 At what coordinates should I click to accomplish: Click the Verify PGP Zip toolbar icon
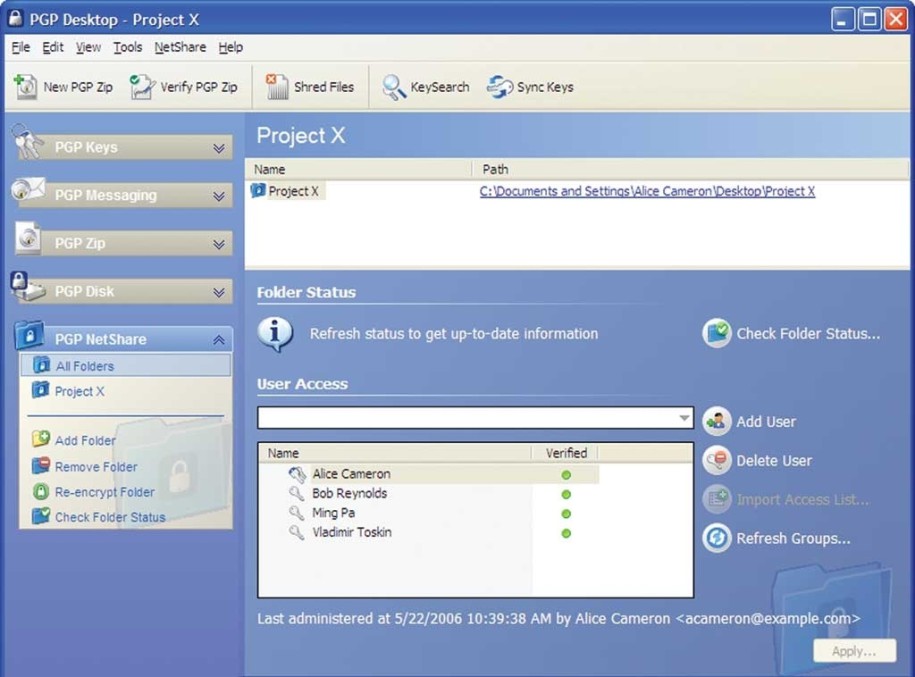tap(142, 87)
